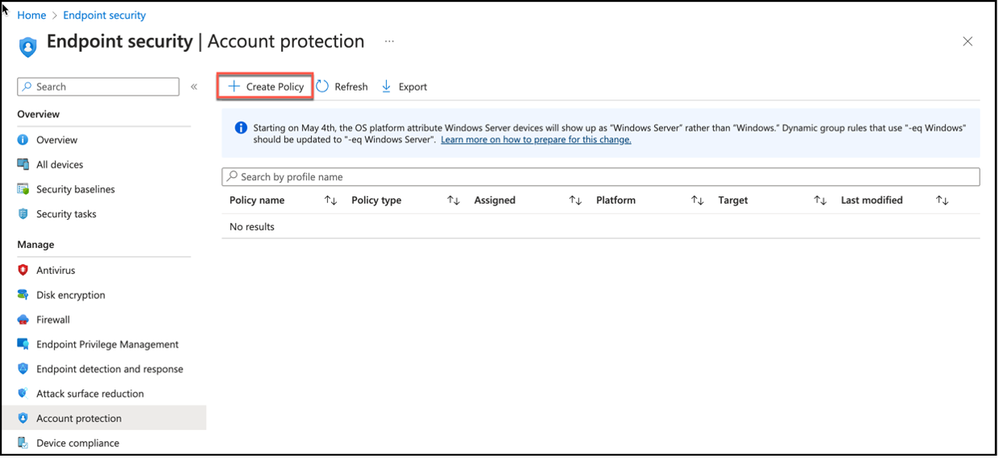Go to the Home breadcrumb
This screenshot has height=459, width=999.
pyautogui.click(x=31, y=15)
